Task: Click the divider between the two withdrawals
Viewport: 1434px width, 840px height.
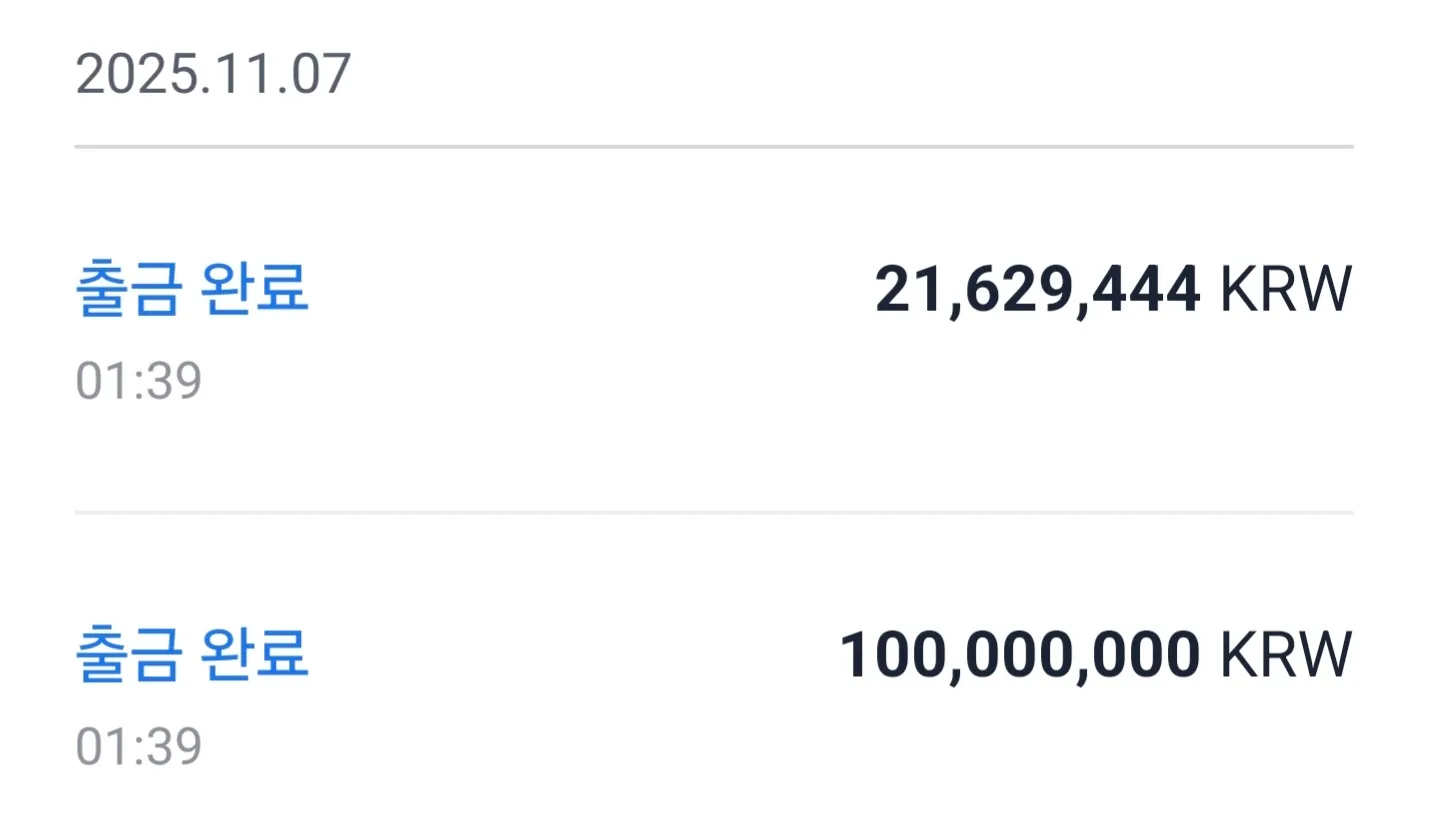Action: tap(714, 513)
